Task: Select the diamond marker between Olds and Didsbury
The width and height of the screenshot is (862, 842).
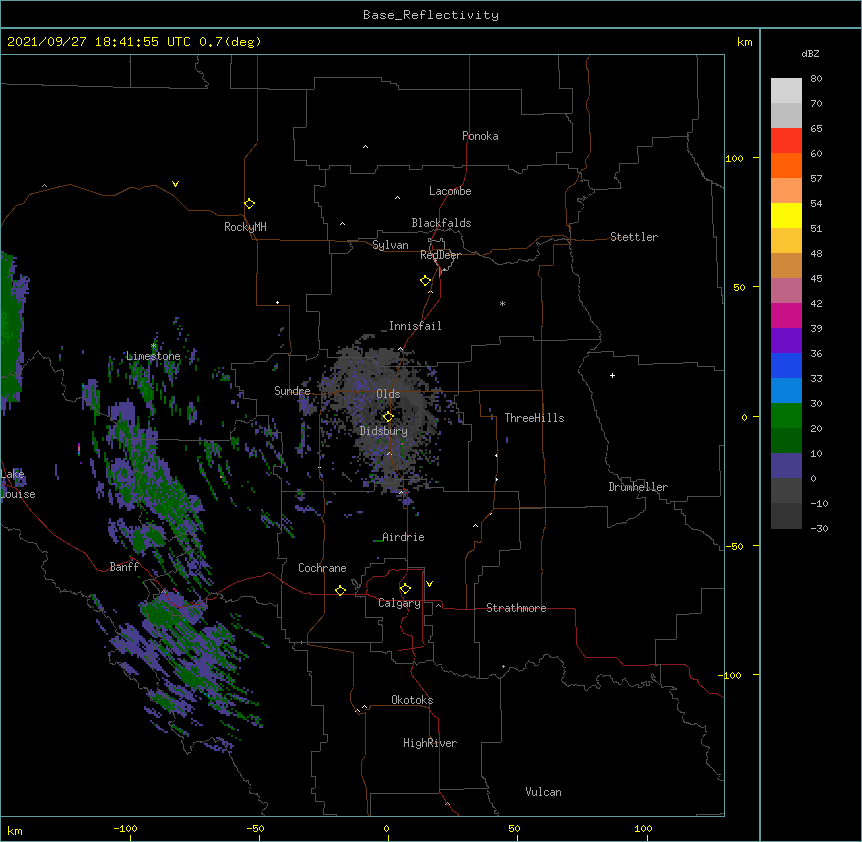Action: point(388,417)
